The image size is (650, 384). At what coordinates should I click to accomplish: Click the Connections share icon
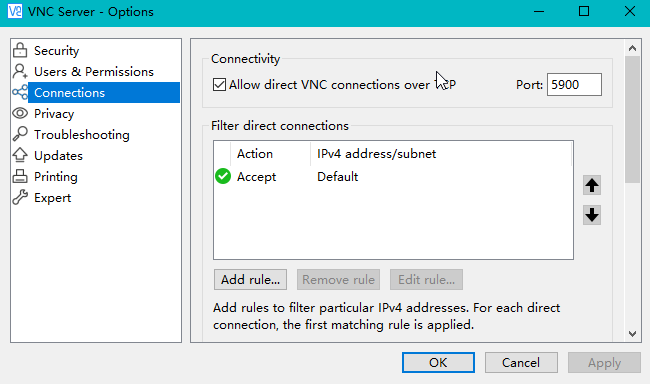20,92
